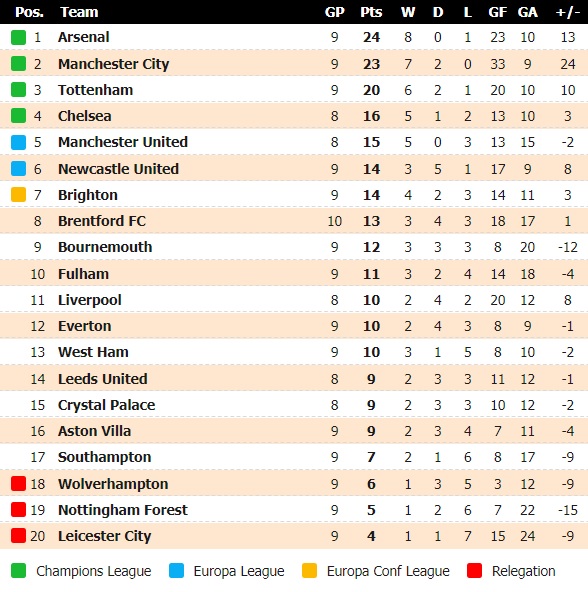Click the green marker beside Arsenal
Screen dimensions: 588x592
click(18, 37)
